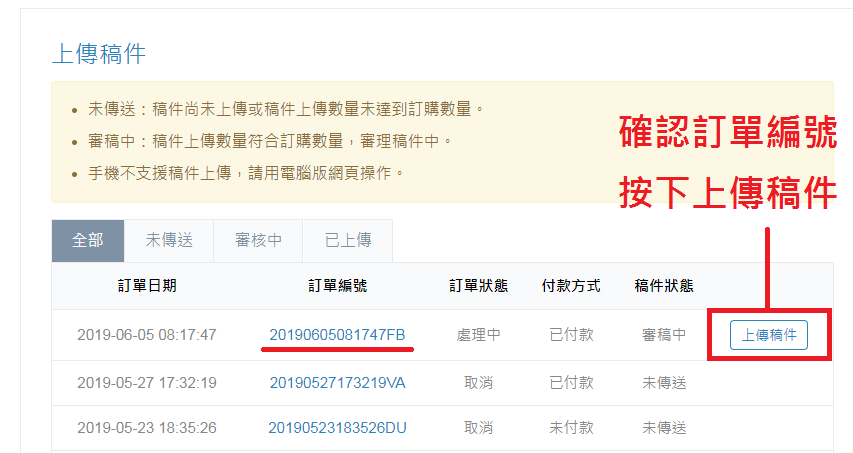The width and height of the screenshot is (853, 453).
Task: Click the 審稿中 manuscript status cell
Action: coord(664,335)
